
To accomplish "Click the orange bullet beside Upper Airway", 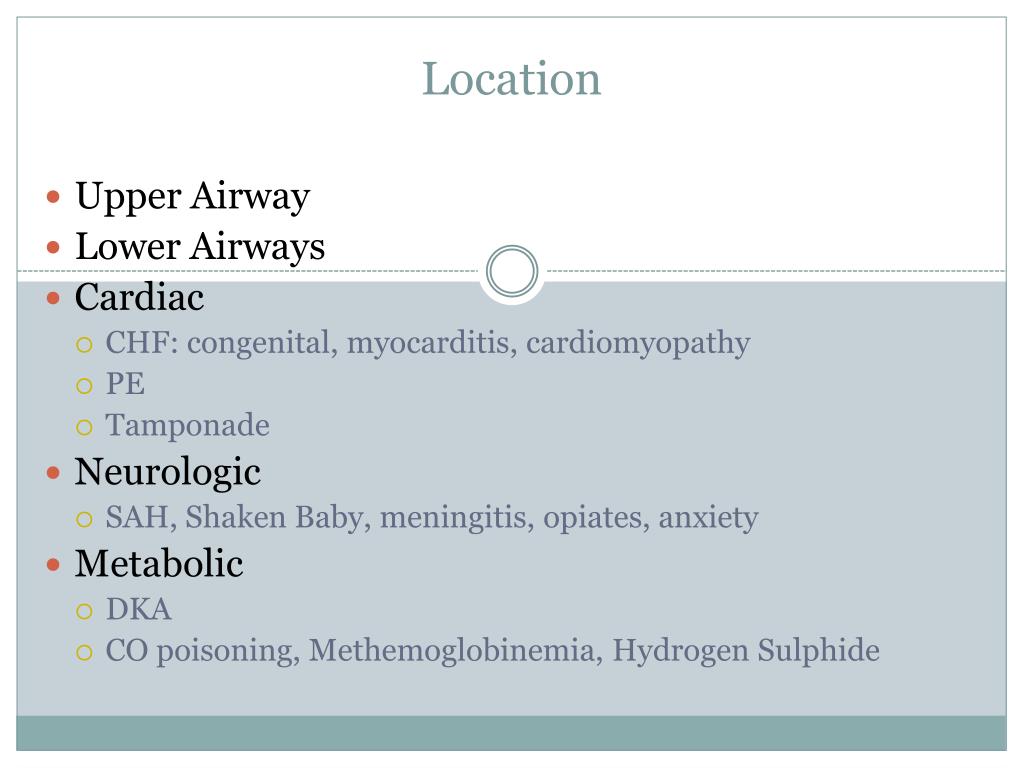I will point(54,197).
